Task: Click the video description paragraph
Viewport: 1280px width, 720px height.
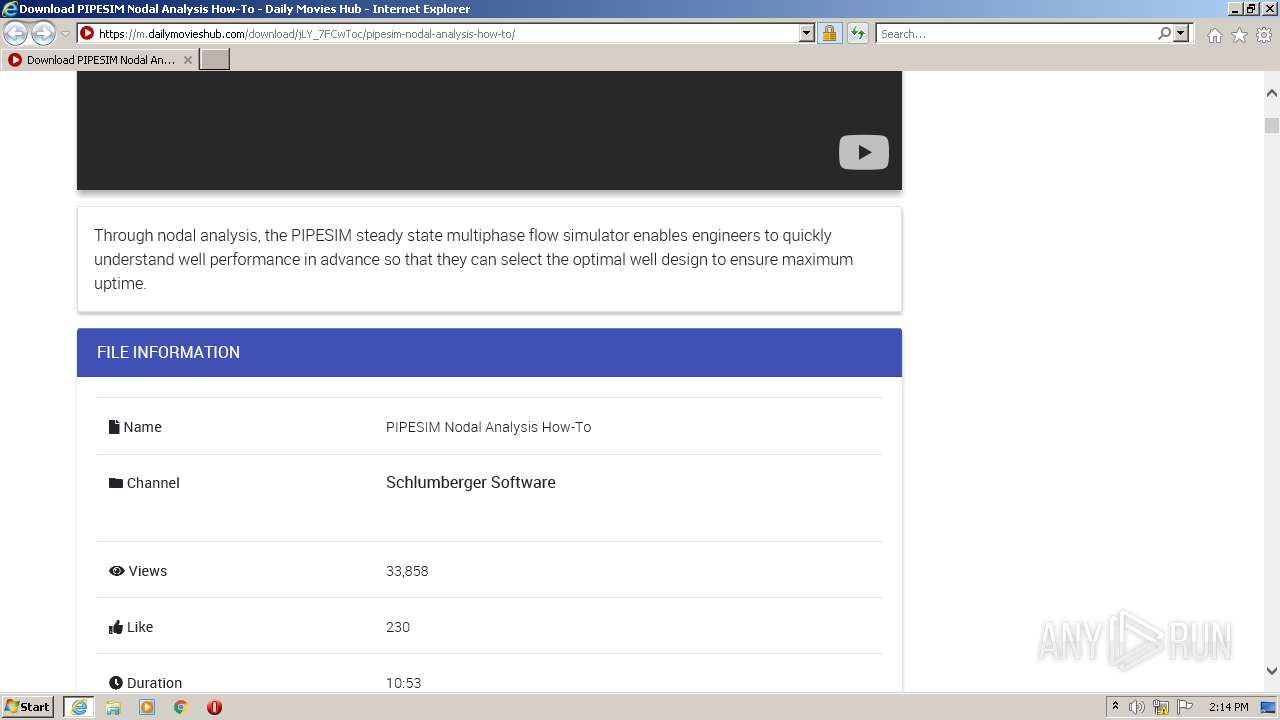Action: tap(474, 259)
